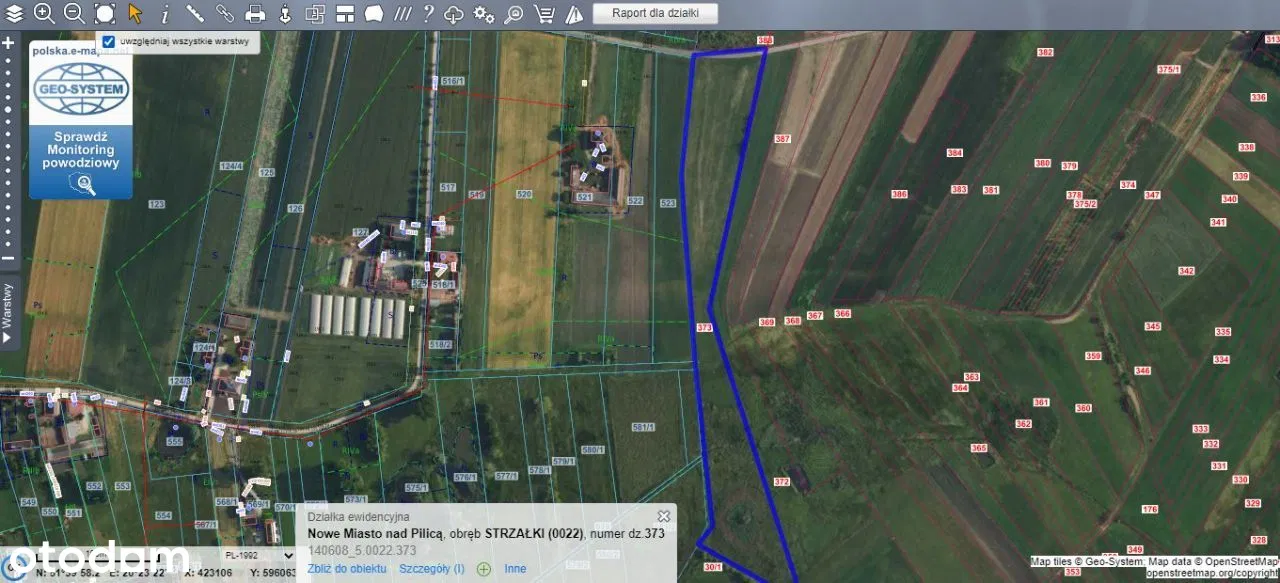Open the PL-1992 coordinate system dropdown
Image resolution: width=1280 pixels, height=583 pixels.
point(257,555)
